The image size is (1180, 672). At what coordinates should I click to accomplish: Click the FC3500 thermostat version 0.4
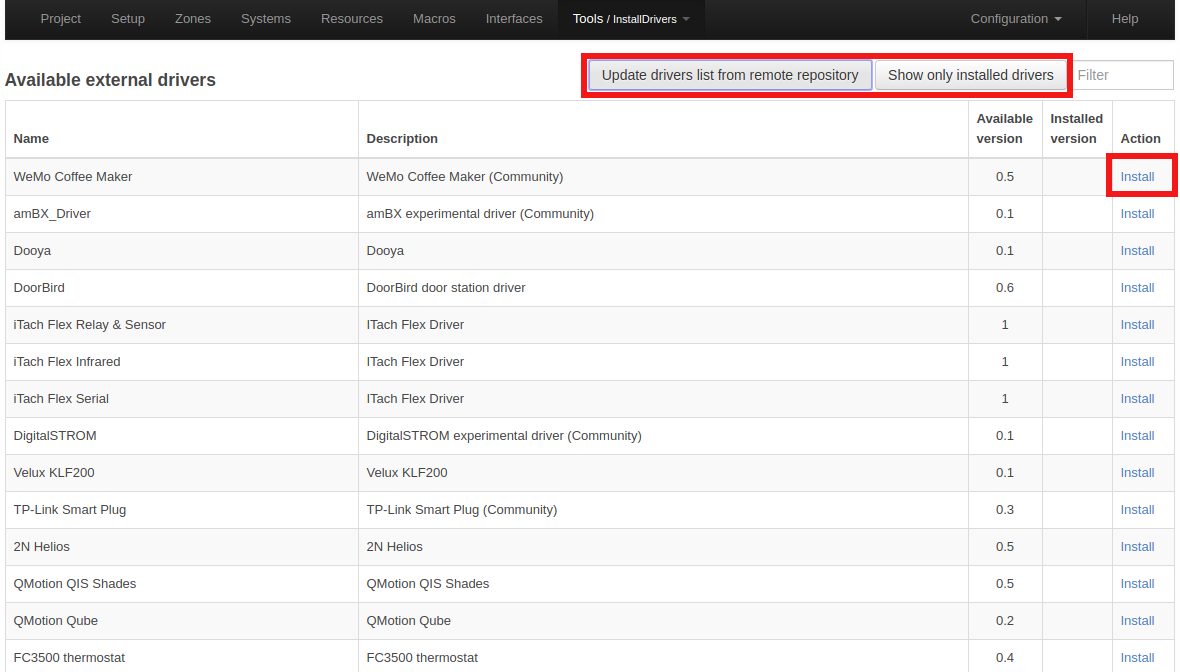pos(1005,658)
